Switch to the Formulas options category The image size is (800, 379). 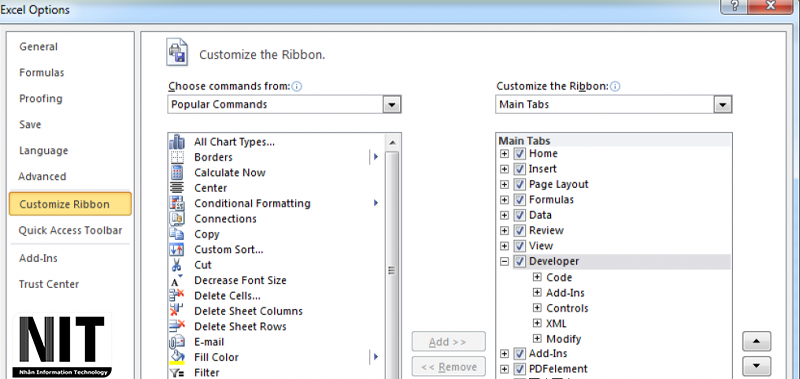[x=42, y=73]
